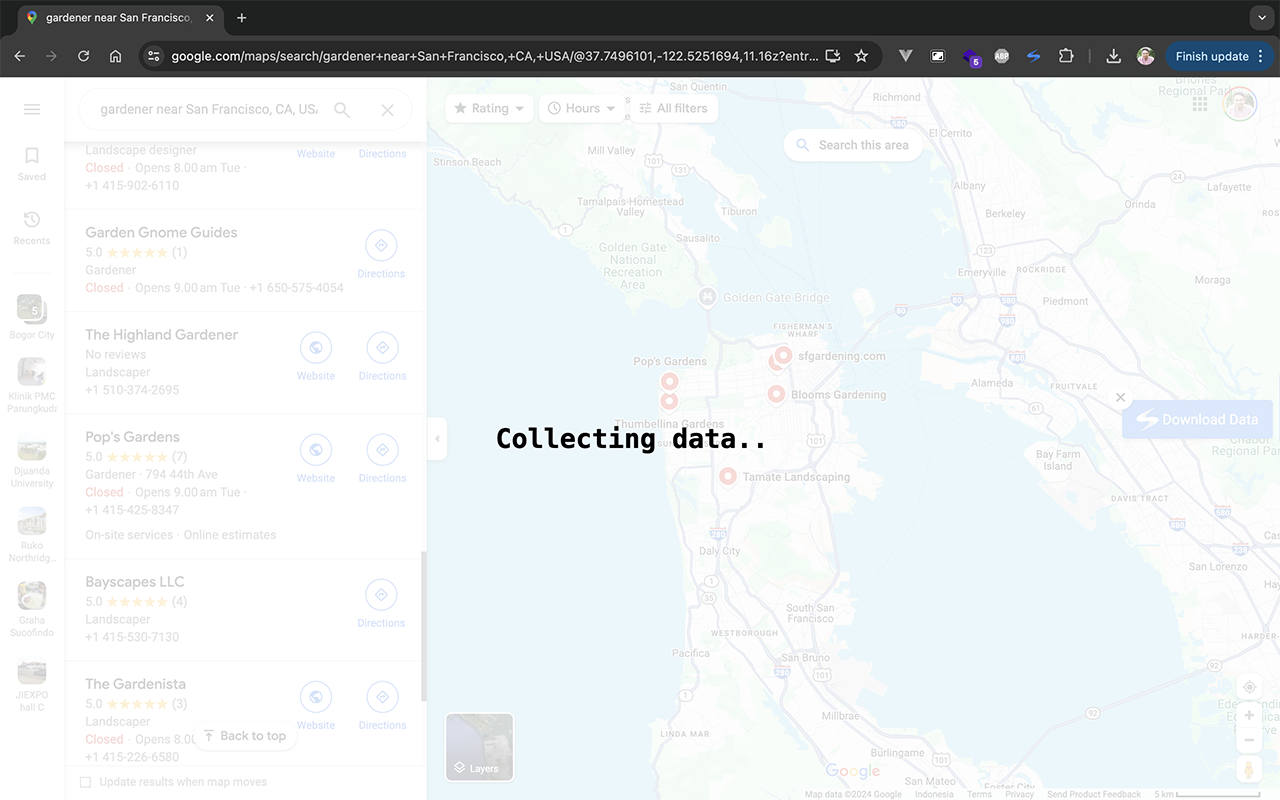Open Chrome extensions puzzle icon
The height and width of the screenshot is (800, 1280).
coord(1066,56)
